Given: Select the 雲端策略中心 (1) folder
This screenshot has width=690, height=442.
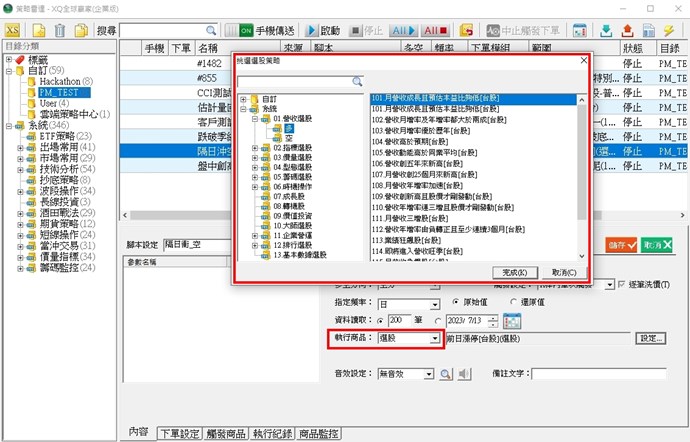Looking at the screenshot, I should (x=74, y=114).
